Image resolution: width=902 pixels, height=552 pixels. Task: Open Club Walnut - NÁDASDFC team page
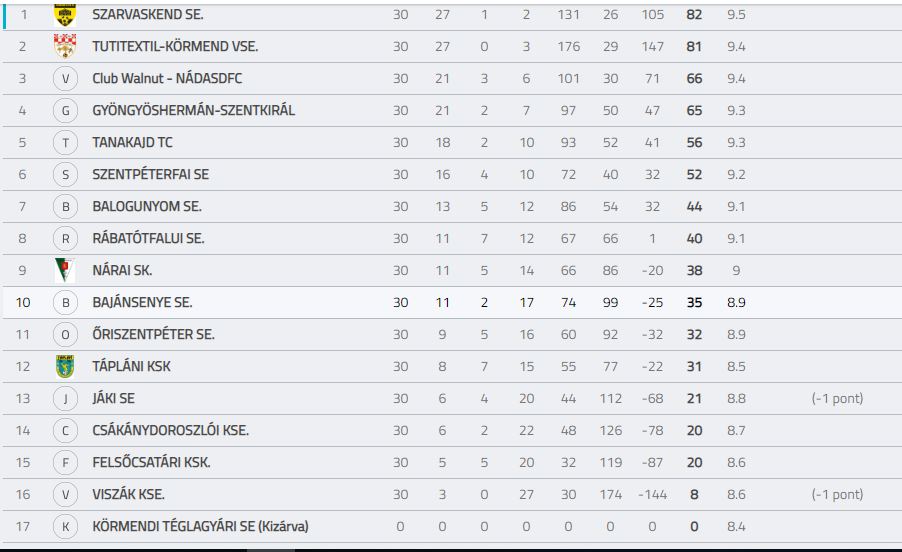tap(167, 78)
